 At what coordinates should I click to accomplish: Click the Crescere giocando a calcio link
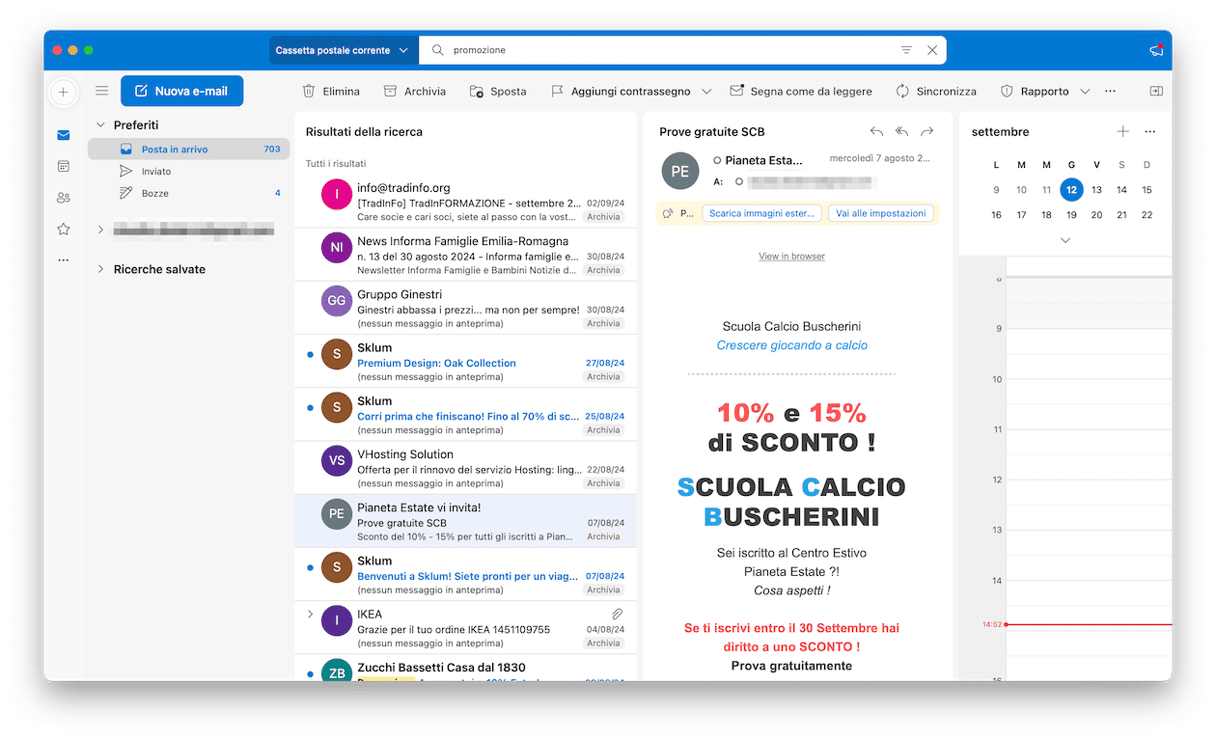click(x=792, y=345)
